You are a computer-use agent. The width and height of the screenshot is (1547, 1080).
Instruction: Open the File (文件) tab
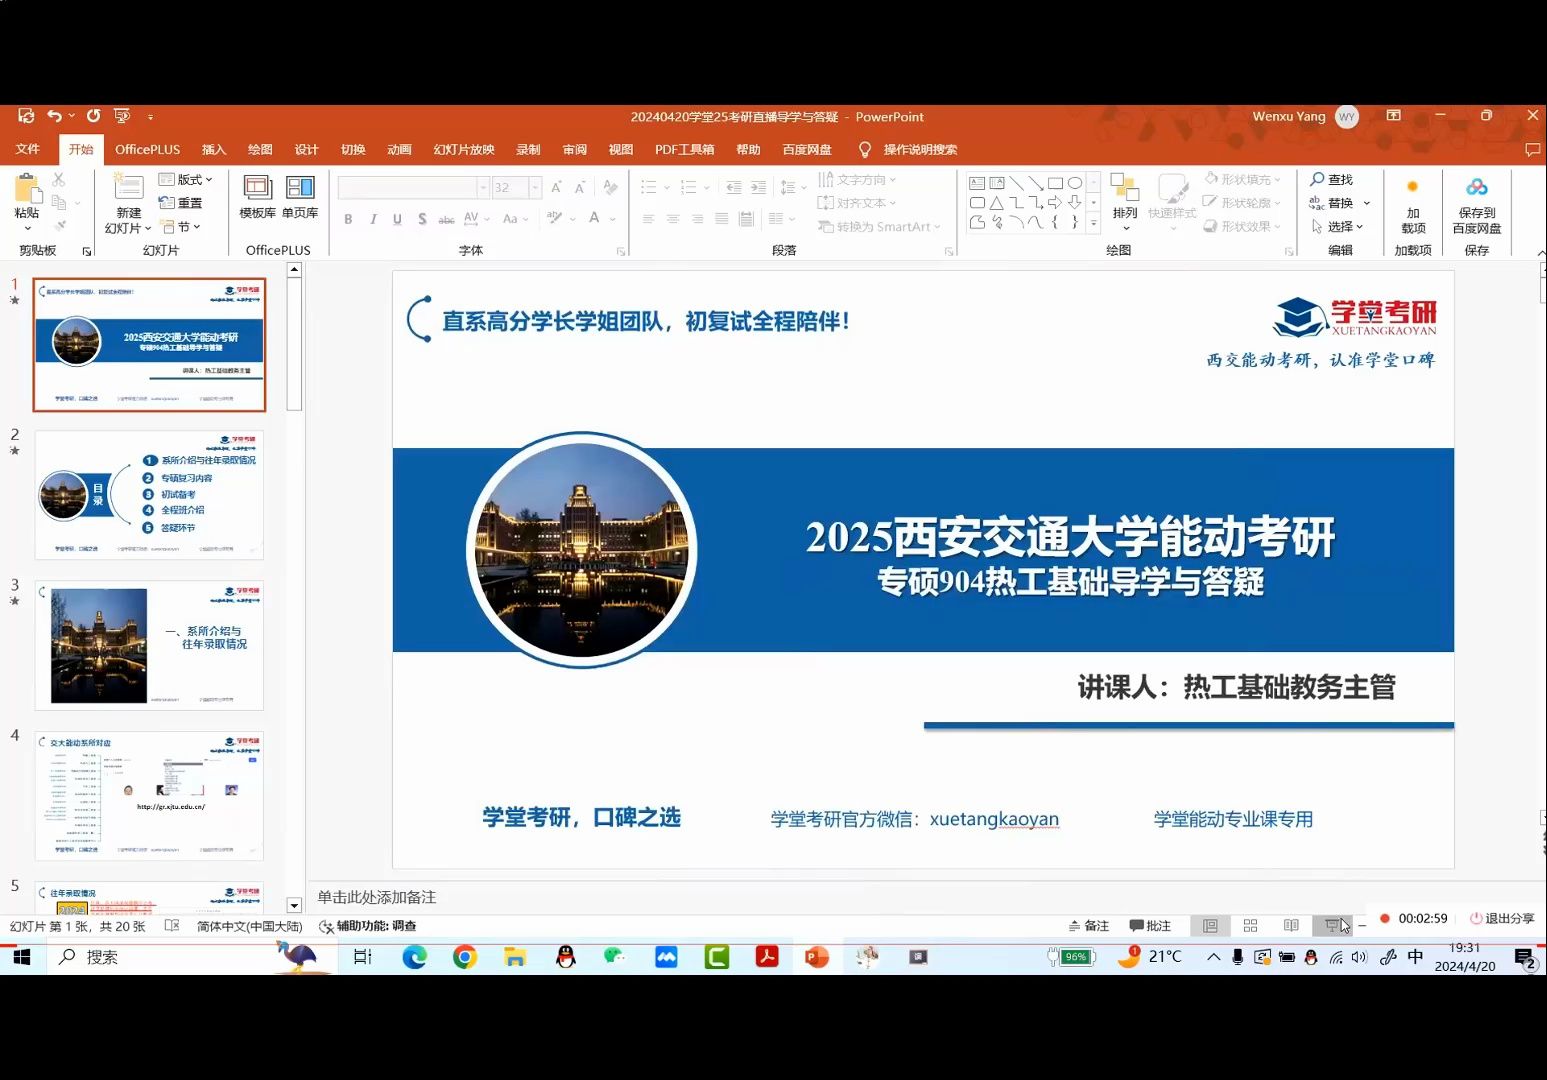28,149
